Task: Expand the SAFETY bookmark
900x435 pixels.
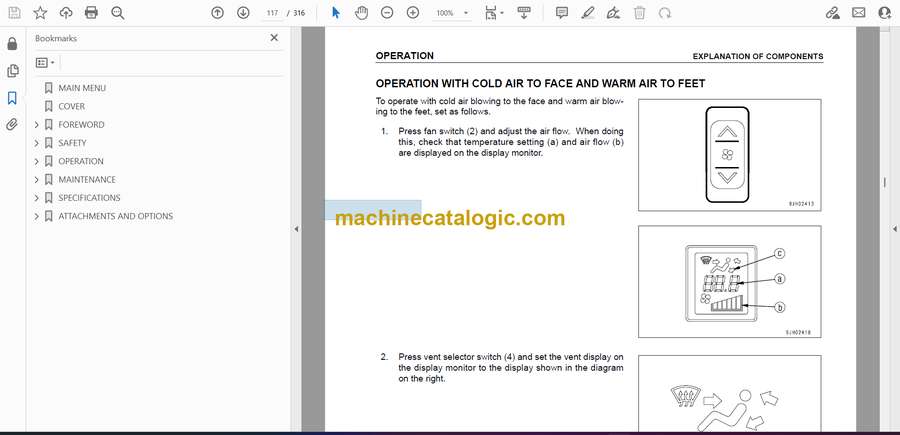Action: coord(37,143)
